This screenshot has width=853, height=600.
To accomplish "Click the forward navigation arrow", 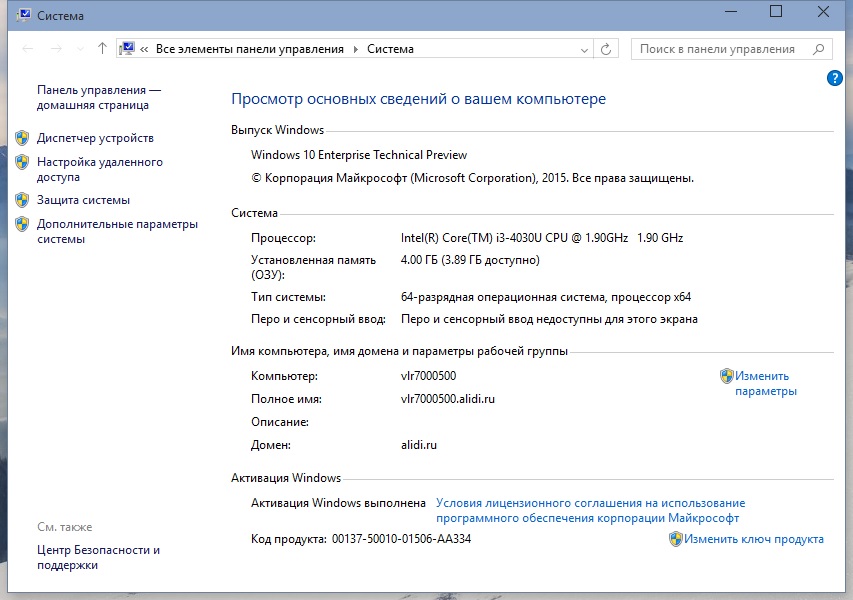I will pyautogui.click(x=56, y=49).
